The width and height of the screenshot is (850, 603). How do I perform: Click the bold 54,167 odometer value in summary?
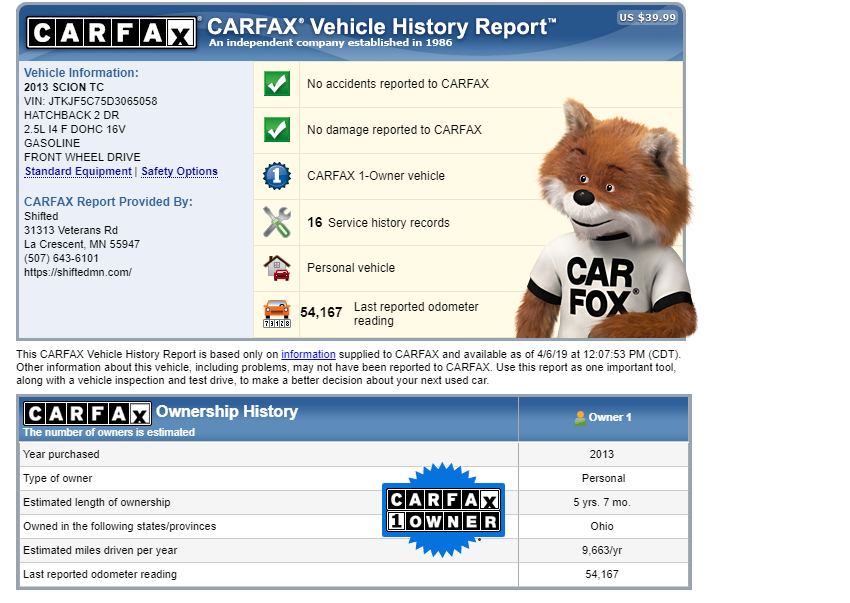(321, 312)
